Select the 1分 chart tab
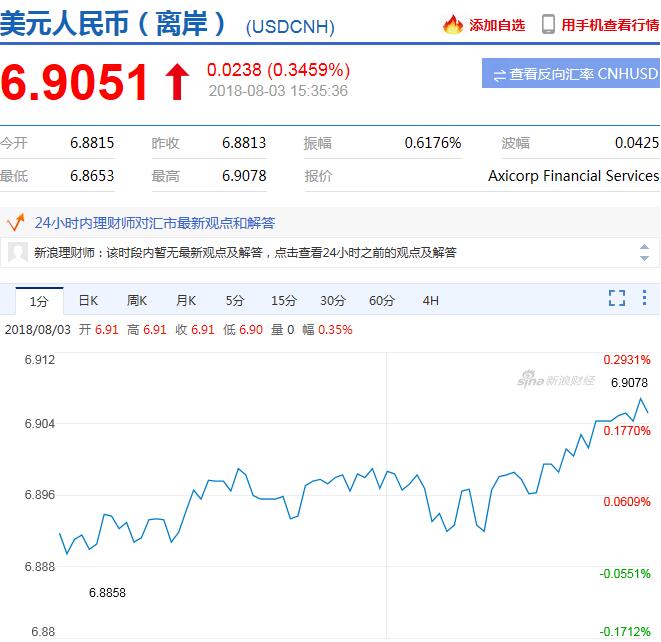The image size is (661, 642). (39, 300)
